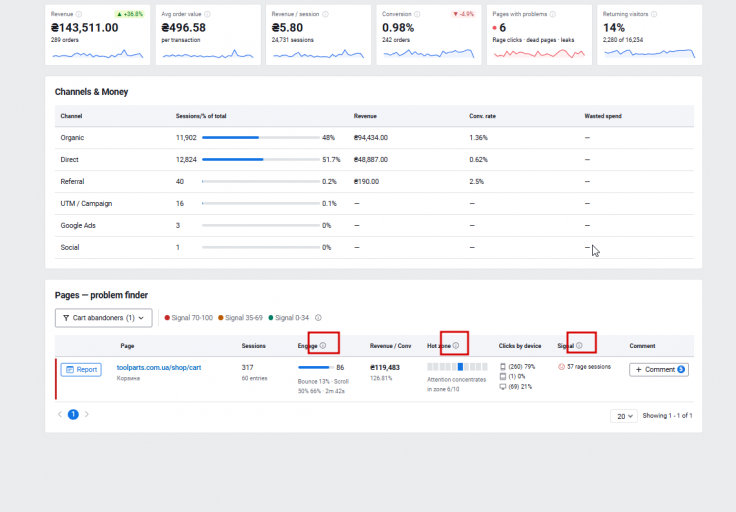This screenshot has width=736, height=512.
Task: Add a comment with the Comment button
Action: coord(659,369)
